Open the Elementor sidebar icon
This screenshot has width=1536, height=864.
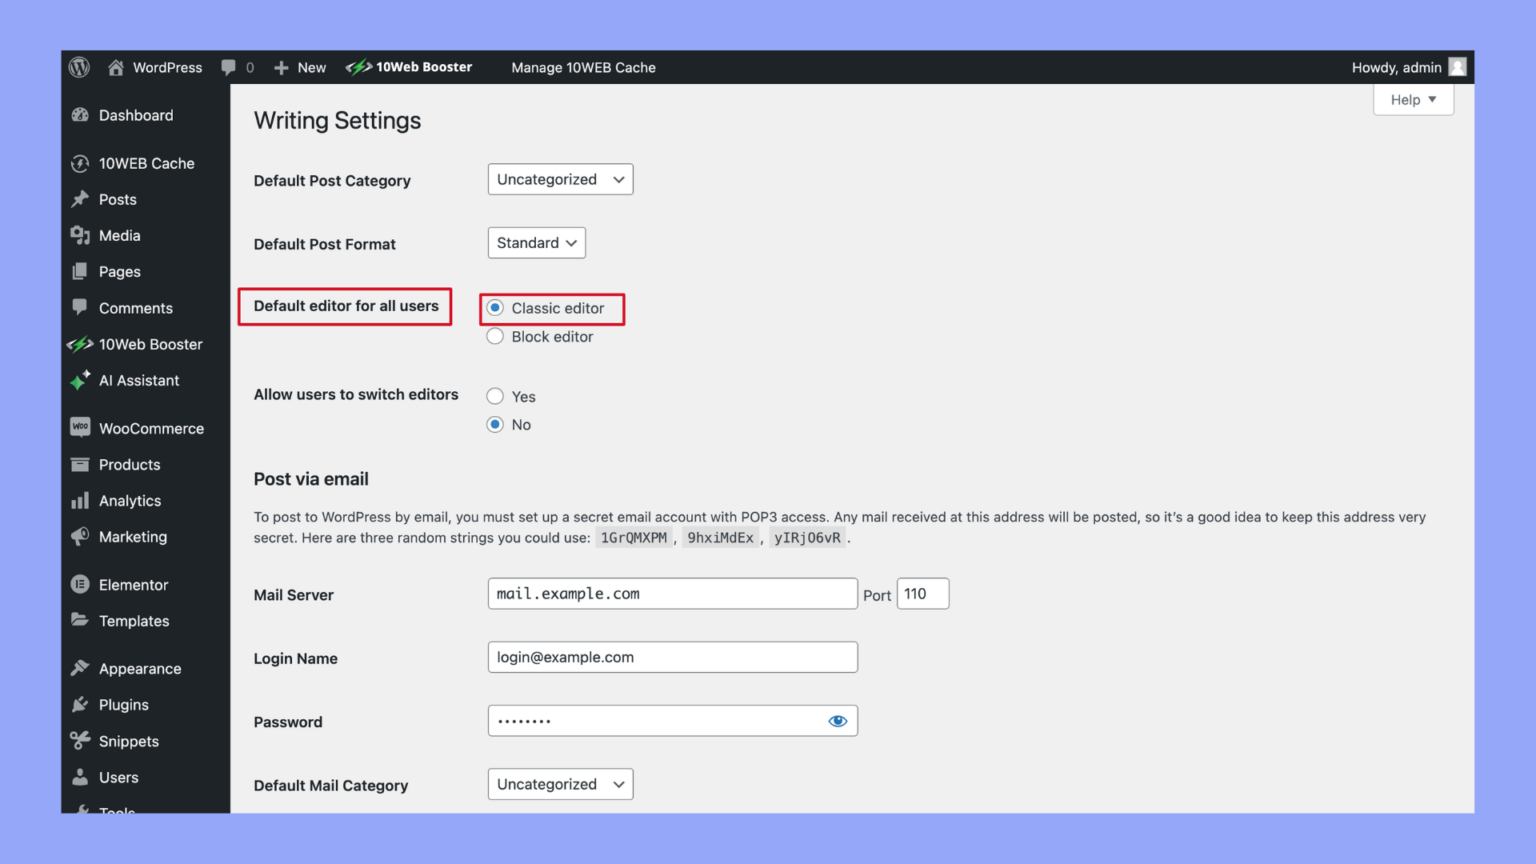click(80, 584)
